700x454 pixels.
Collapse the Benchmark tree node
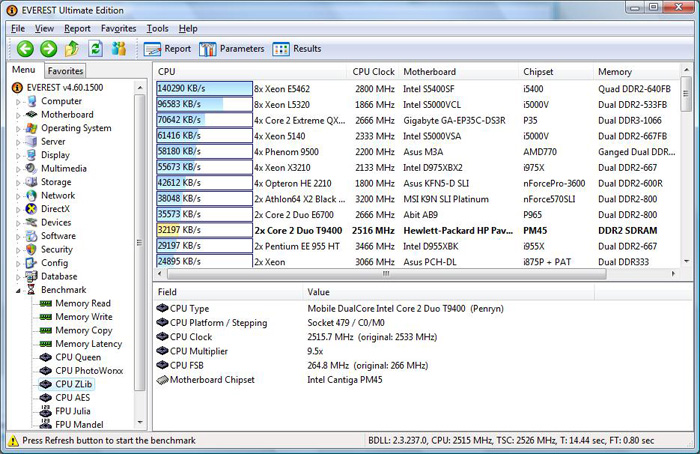[x=18, y=291]
